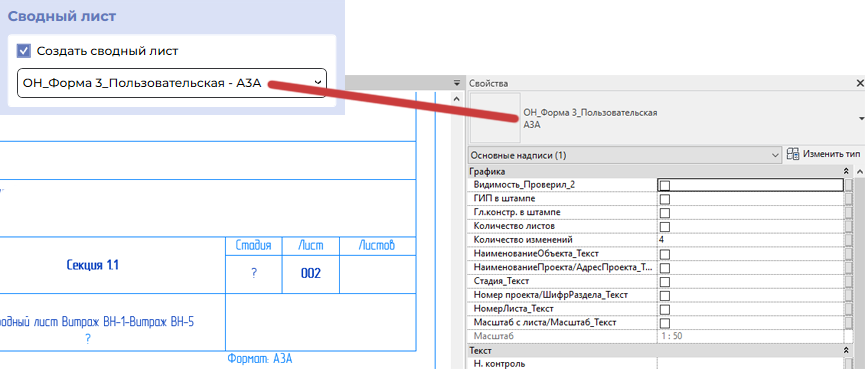Image resolution: width=865 pixels, height=369 pixels.
Task: Toggle Количество листов checkbox
Action: 665,226
